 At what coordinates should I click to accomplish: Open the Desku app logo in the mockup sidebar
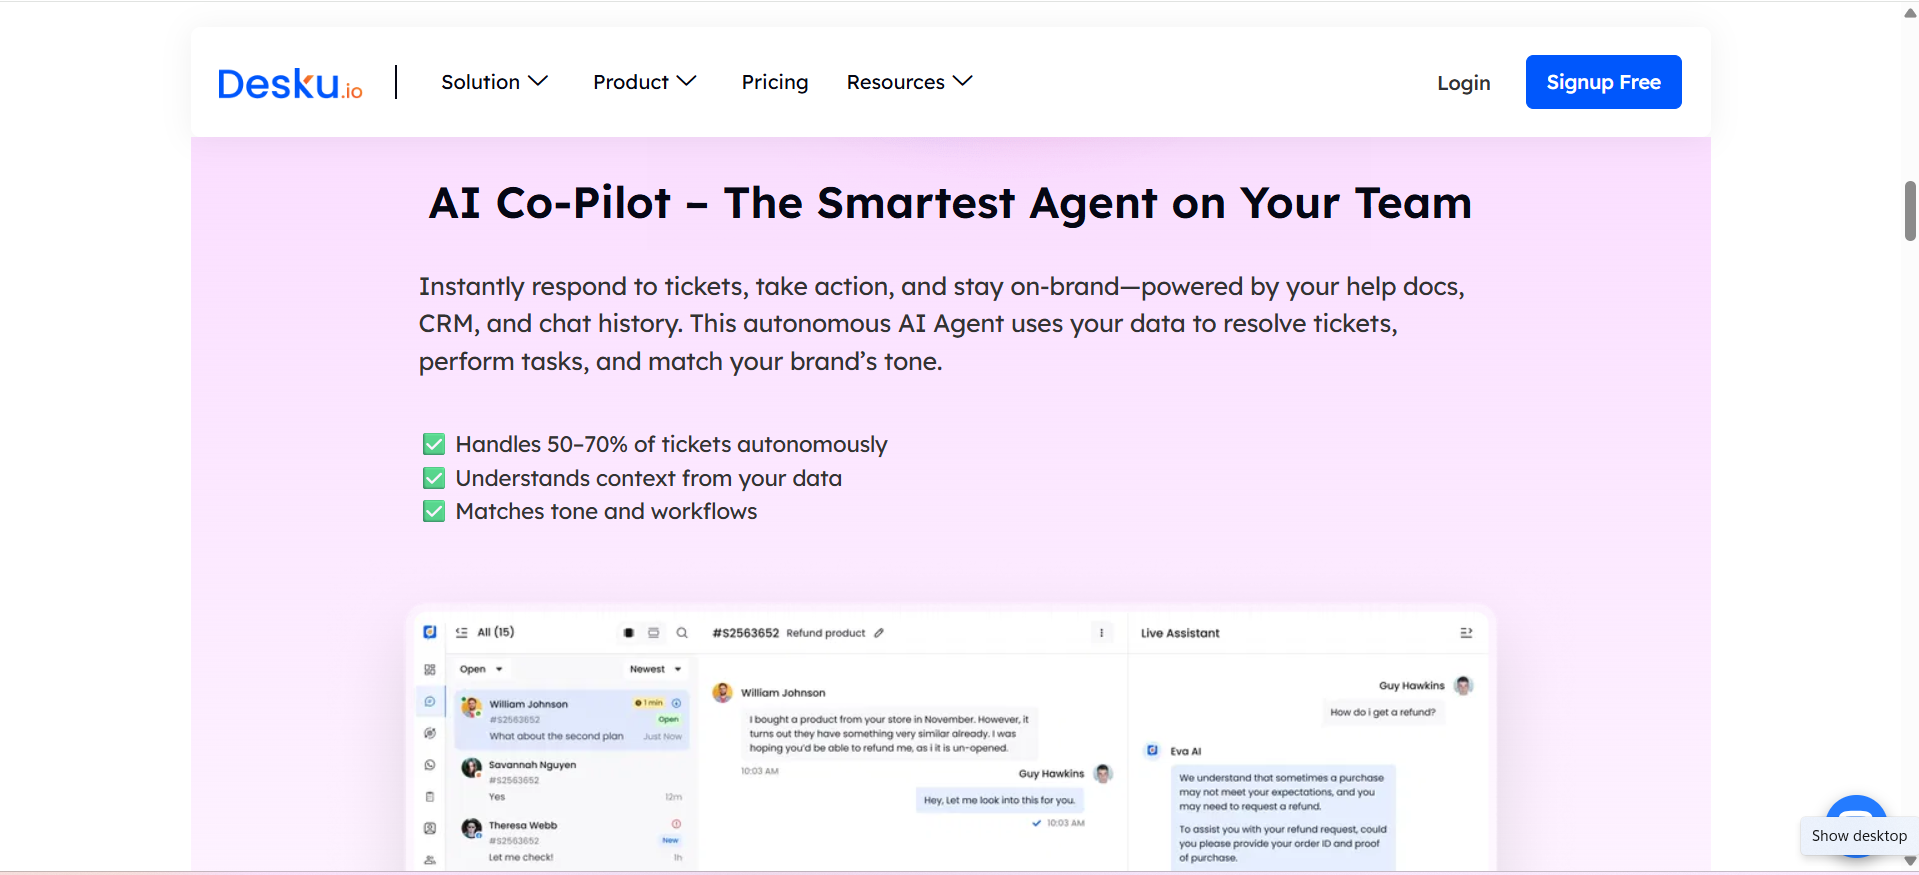click(x=430, y=632)
